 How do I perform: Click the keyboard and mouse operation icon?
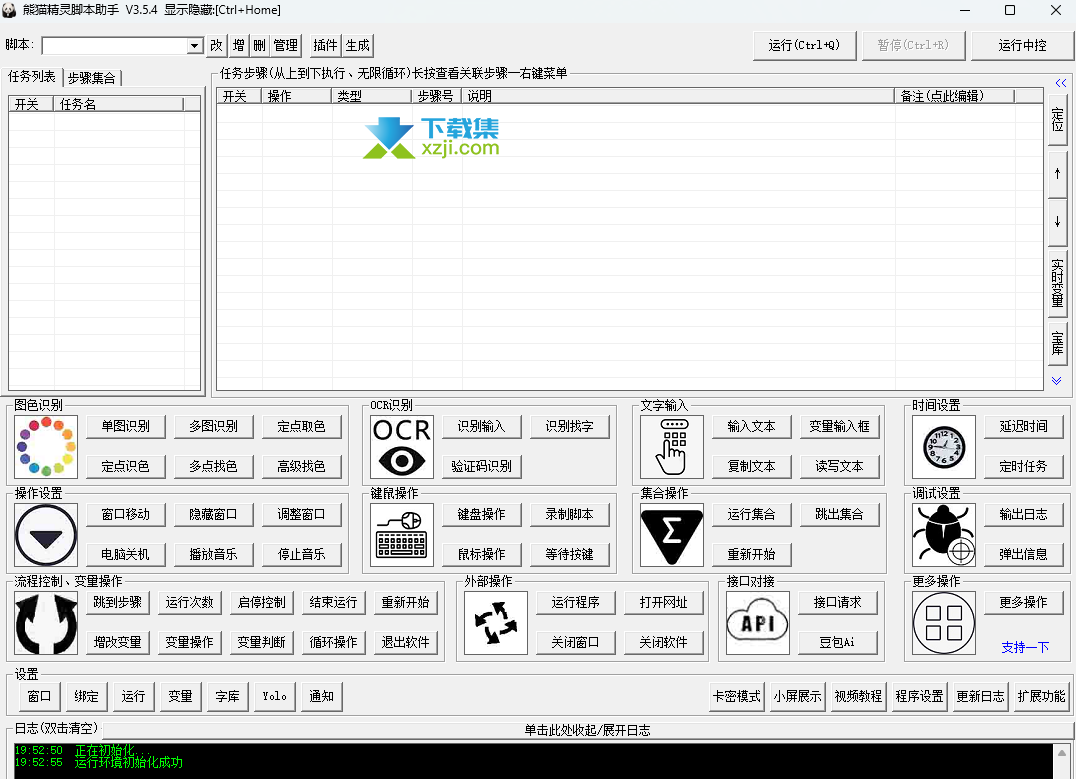pos(402,535)
